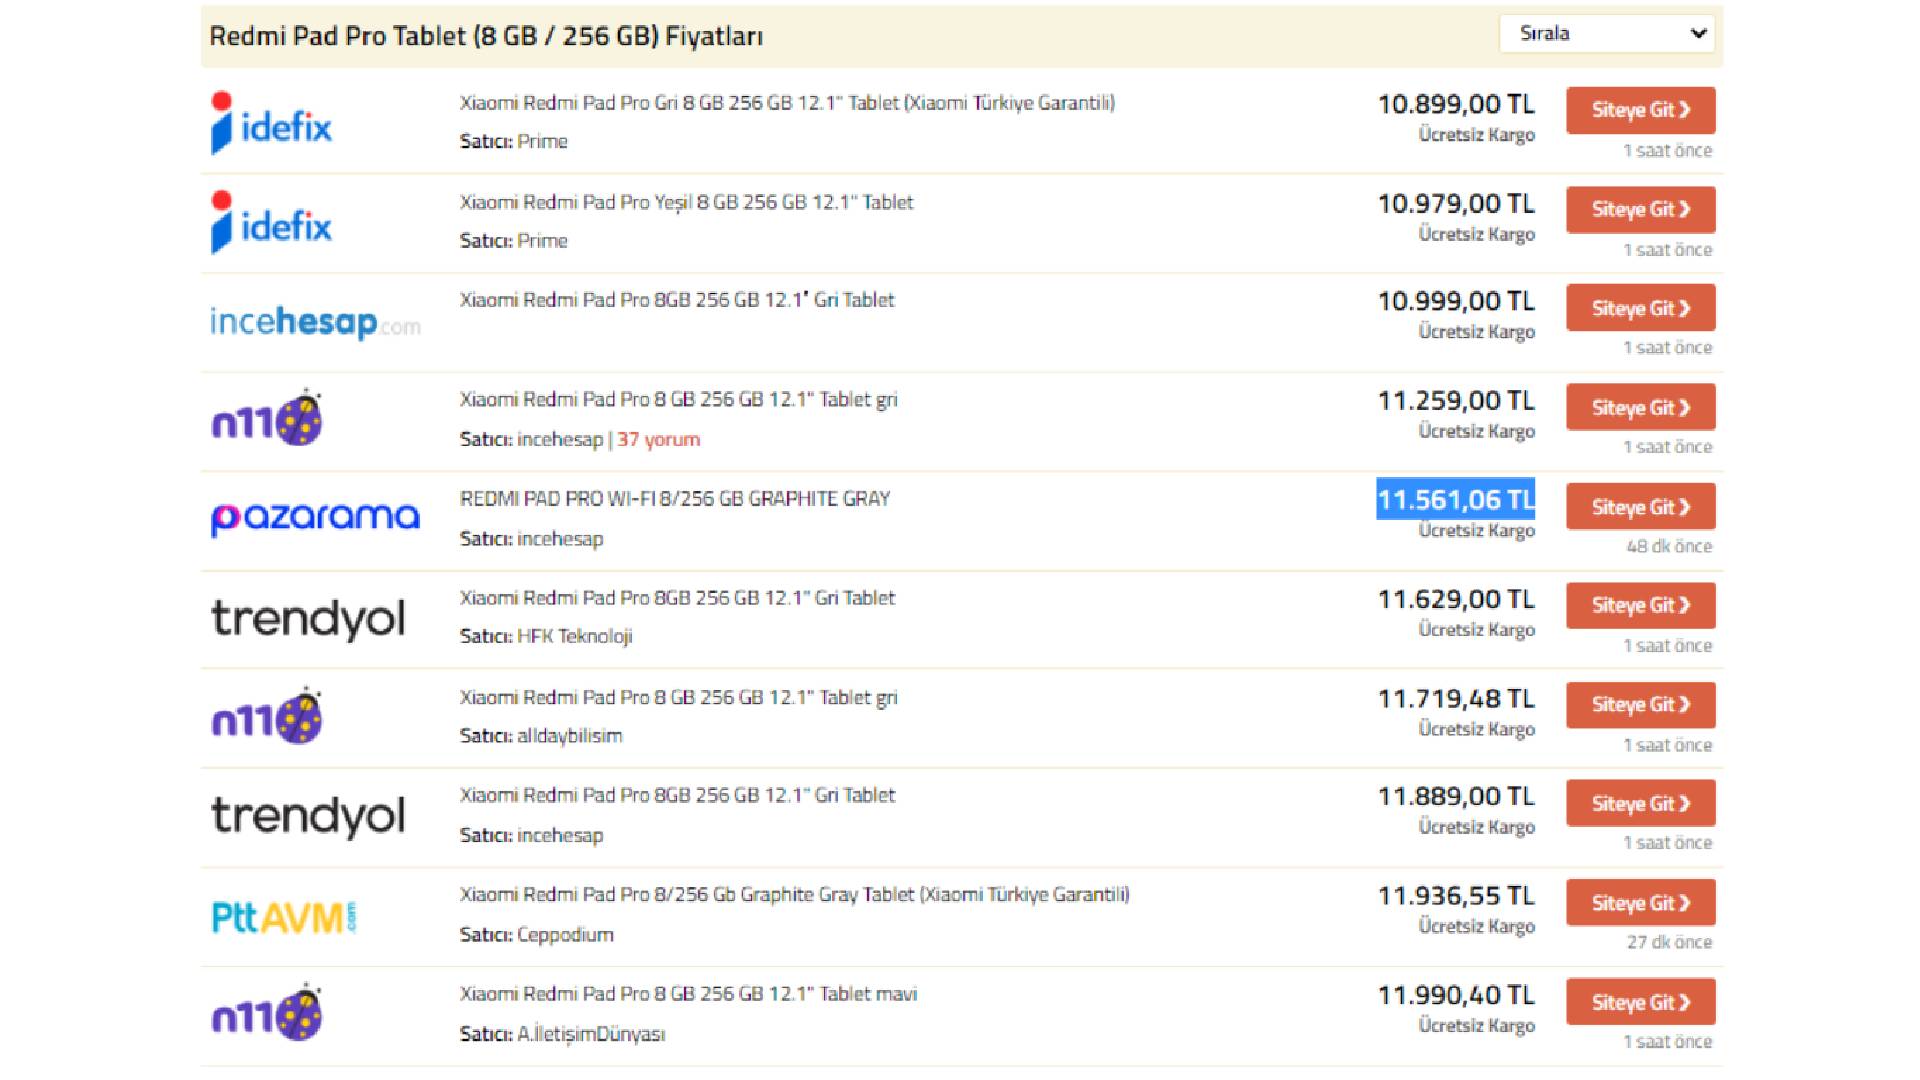Screen dimensions: 1920x1080
Task: Open the Xiaomi Redmi Pad Pro Tablet mavi listing
Action: click(688, 994)
